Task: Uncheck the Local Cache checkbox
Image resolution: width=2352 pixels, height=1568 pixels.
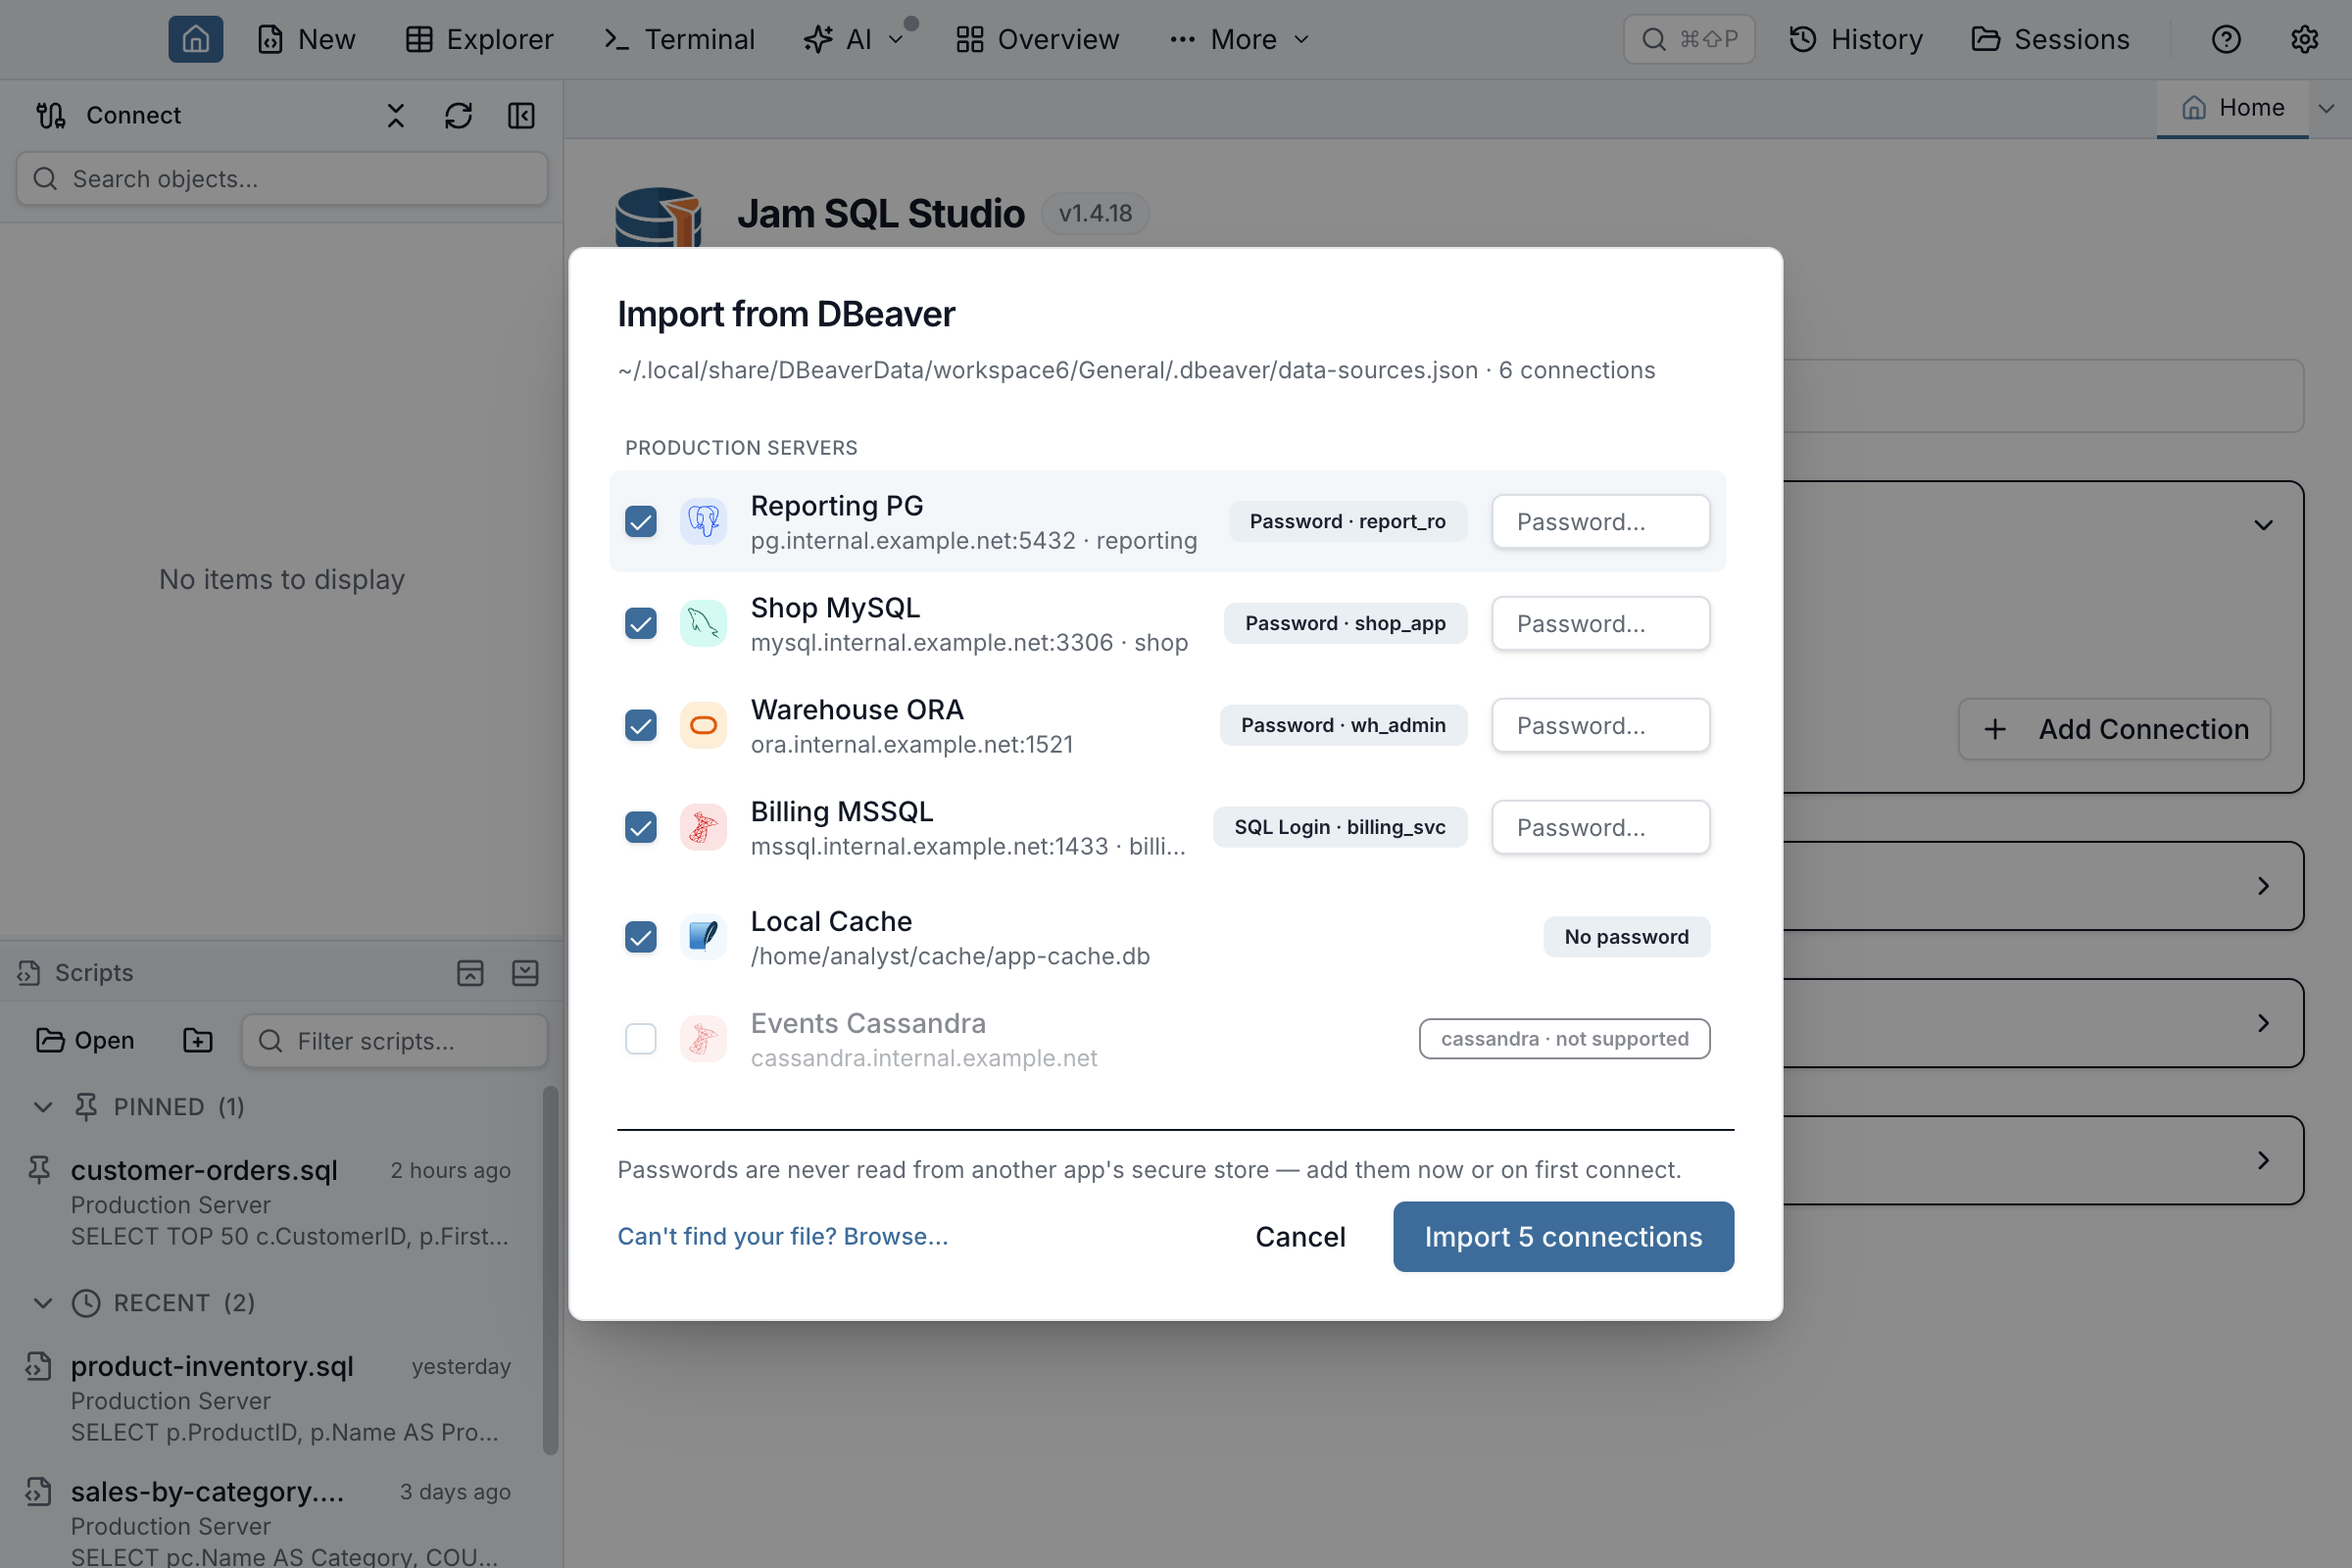Action: 641,937
